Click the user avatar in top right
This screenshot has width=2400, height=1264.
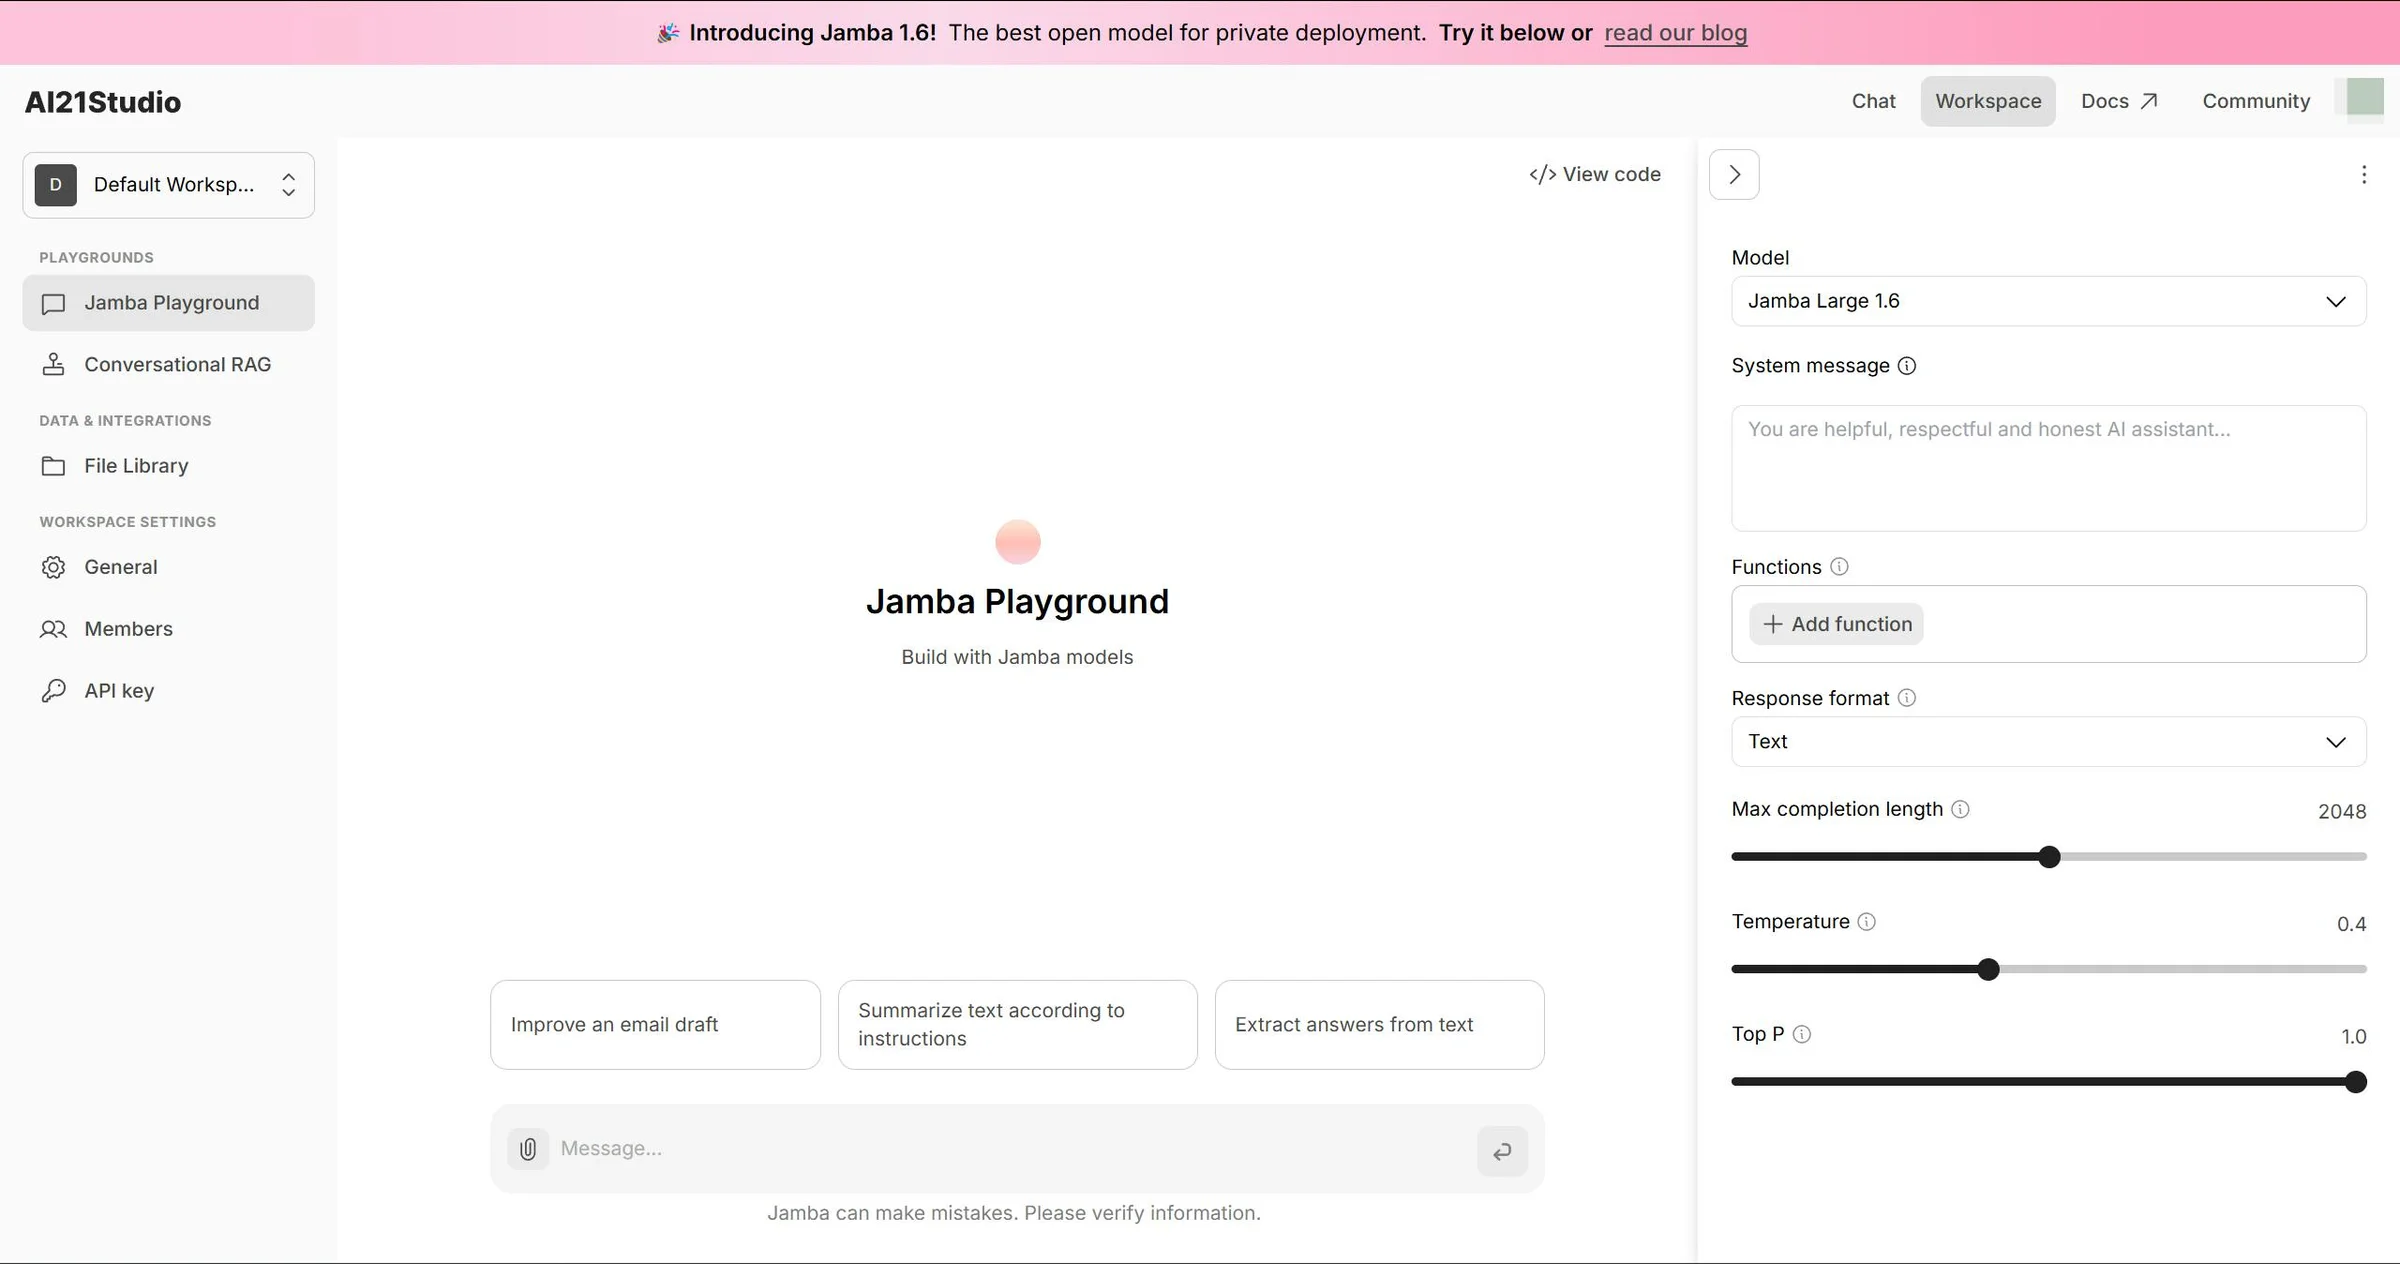(2365, 98)
